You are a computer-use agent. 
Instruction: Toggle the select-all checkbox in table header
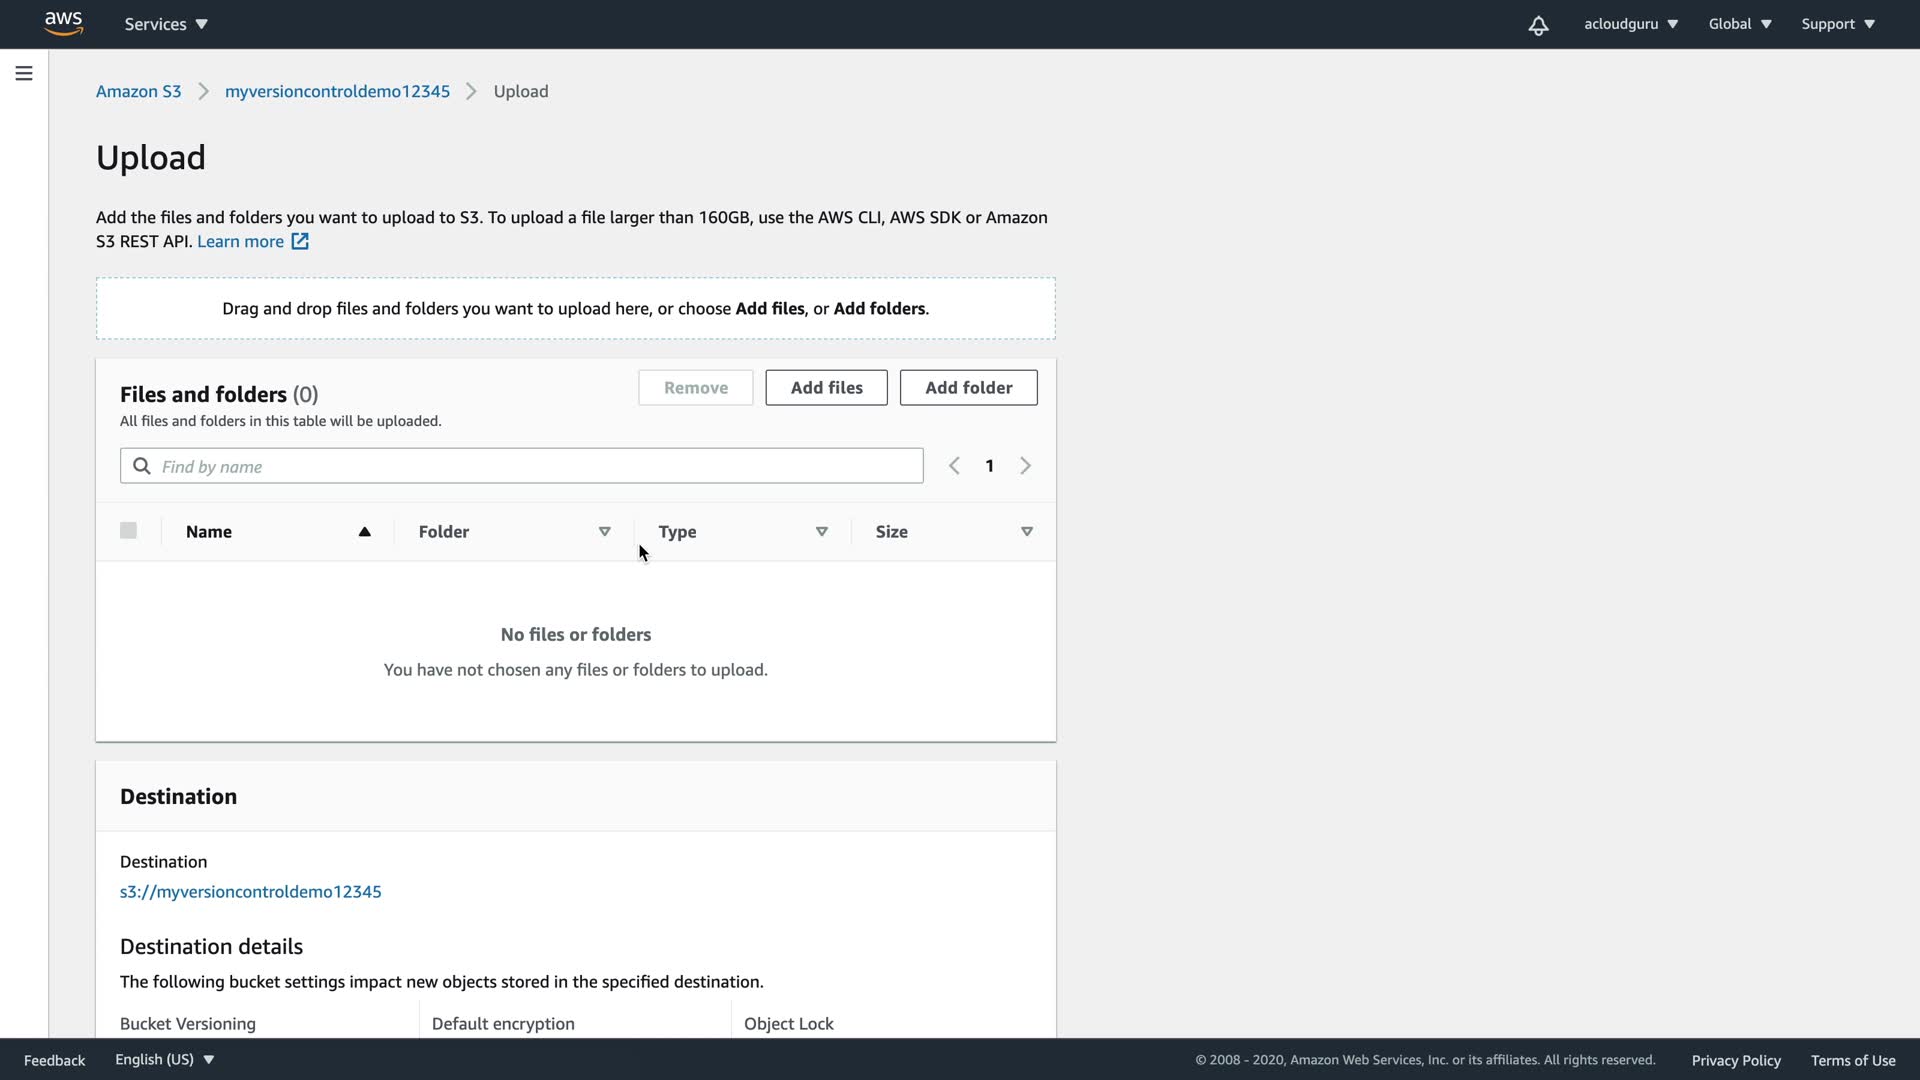click(x=128, y=531)
